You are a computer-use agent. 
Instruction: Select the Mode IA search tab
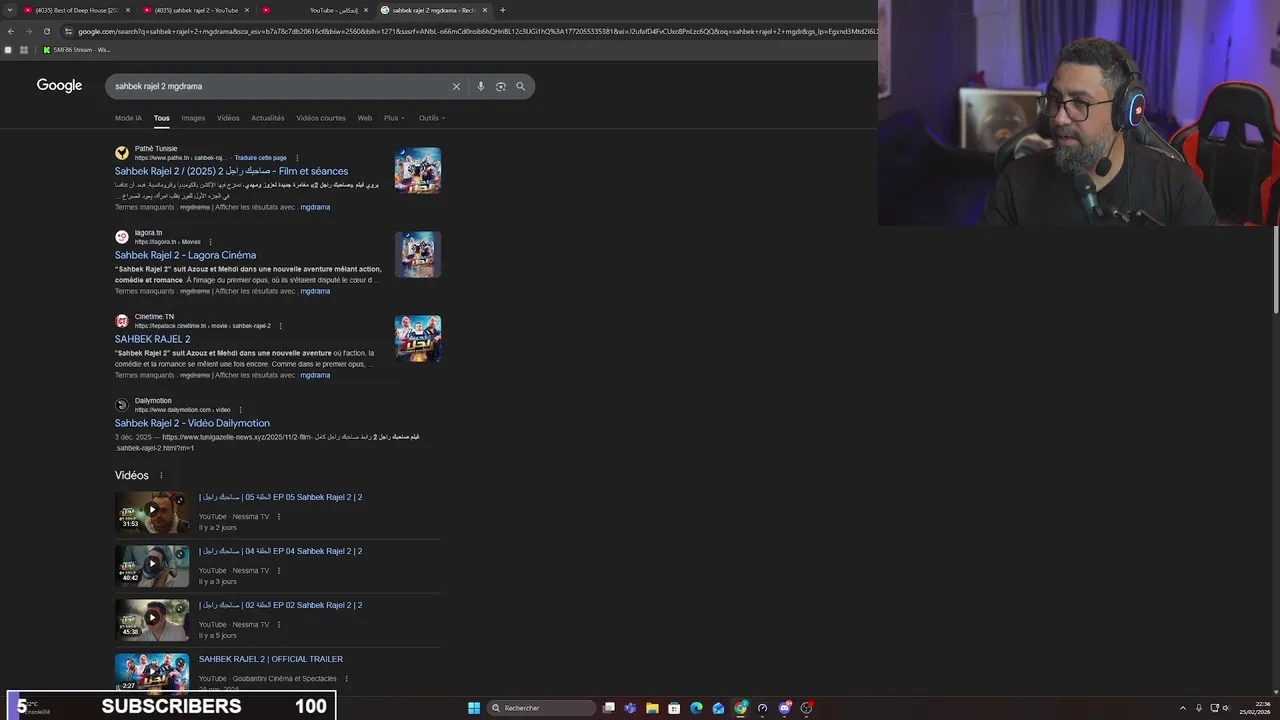click(x=128, y=118)
